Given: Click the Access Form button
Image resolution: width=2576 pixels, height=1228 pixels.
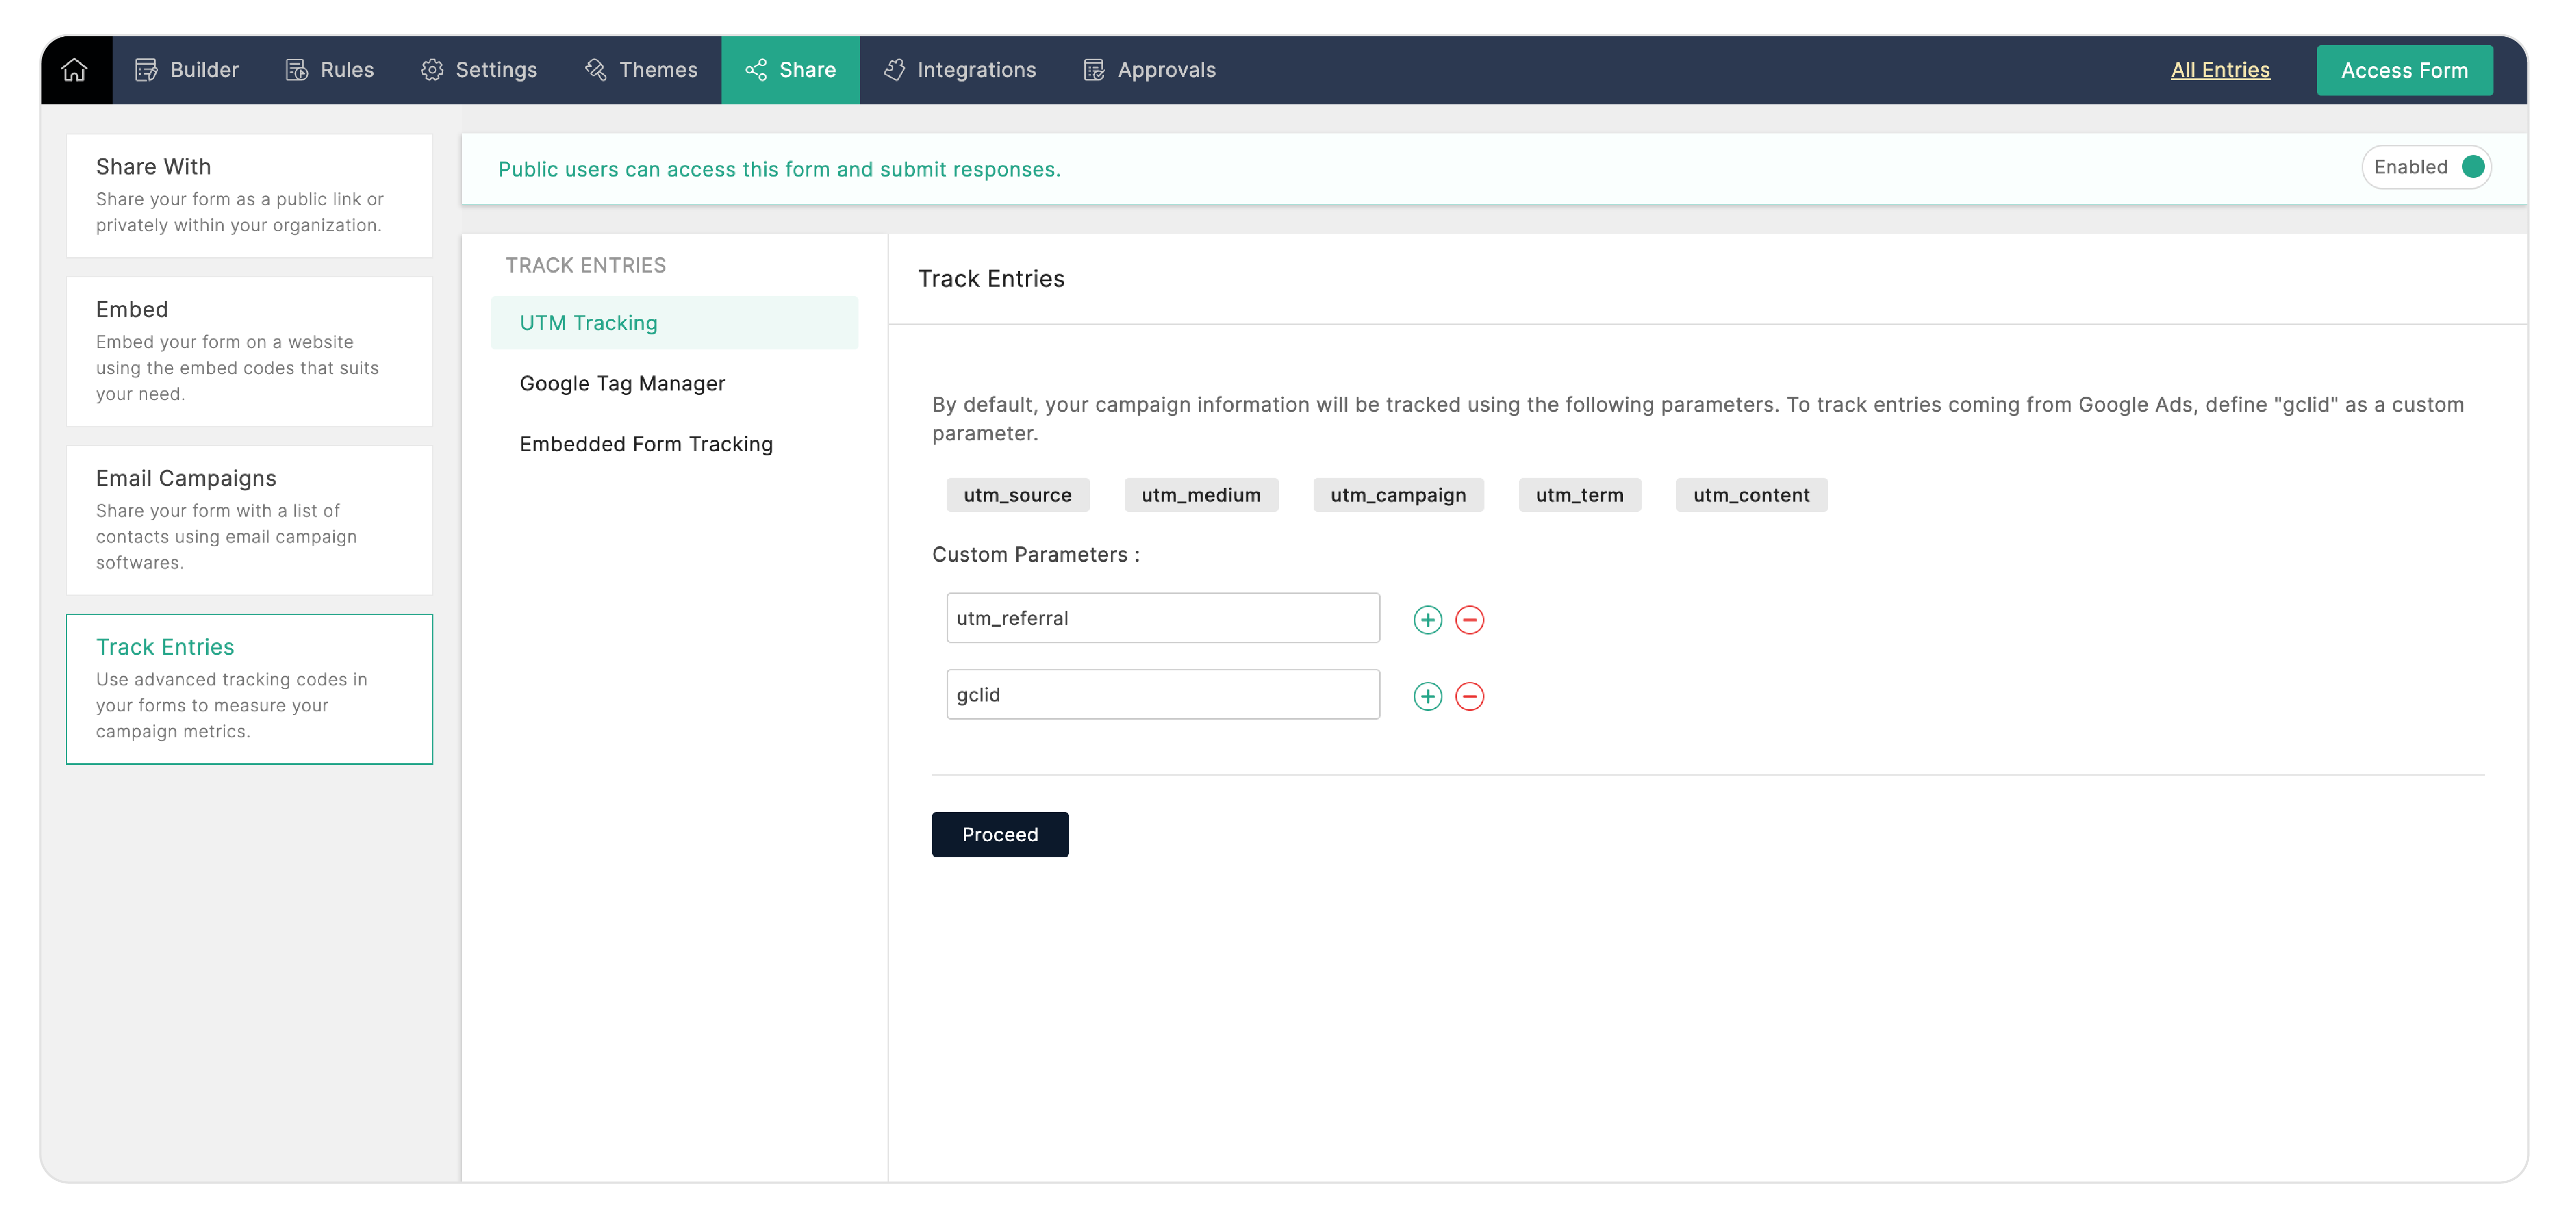Looking at the screenshot, I should coord(2403,70).
